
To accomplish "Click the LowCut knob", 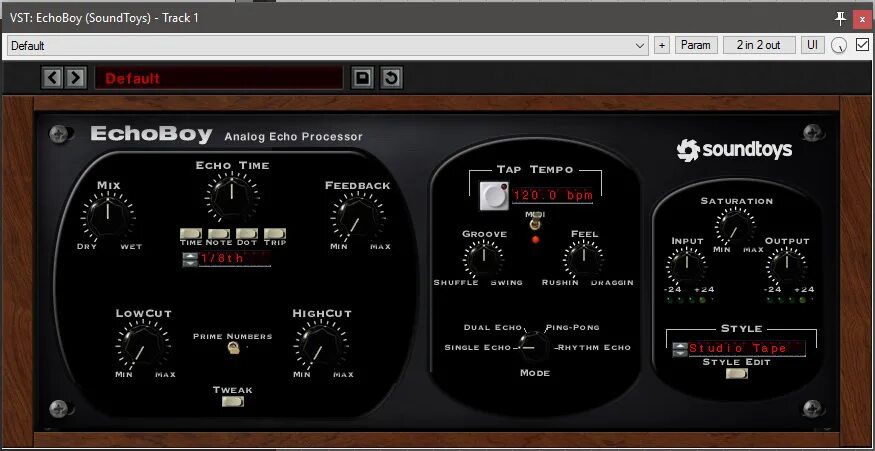I will click(x=143, y=345).
